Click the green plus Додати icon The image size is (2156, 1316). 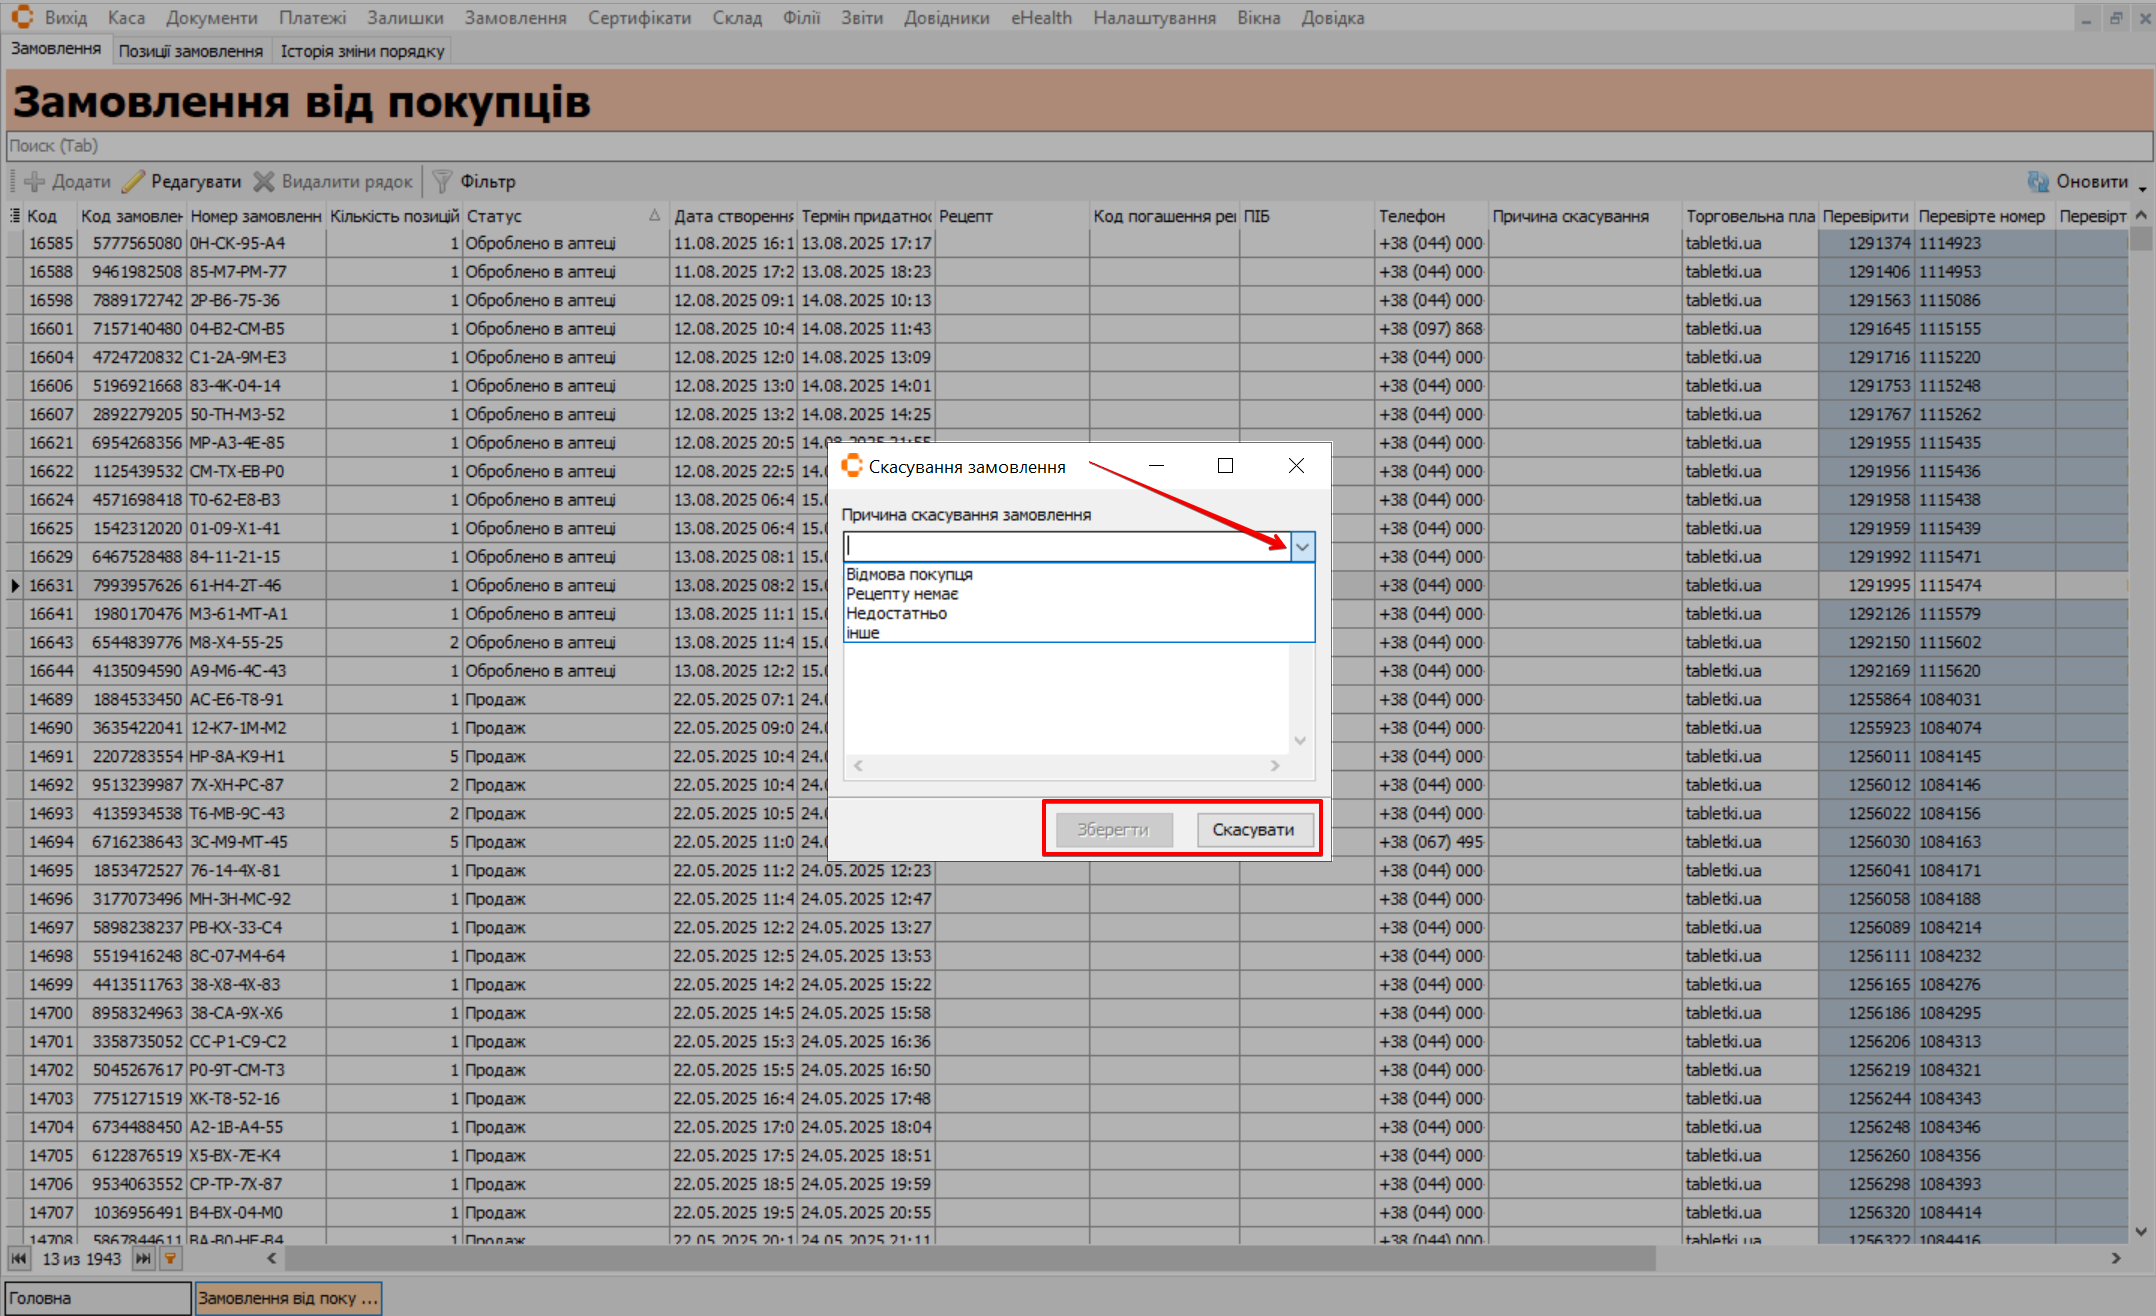35,181
